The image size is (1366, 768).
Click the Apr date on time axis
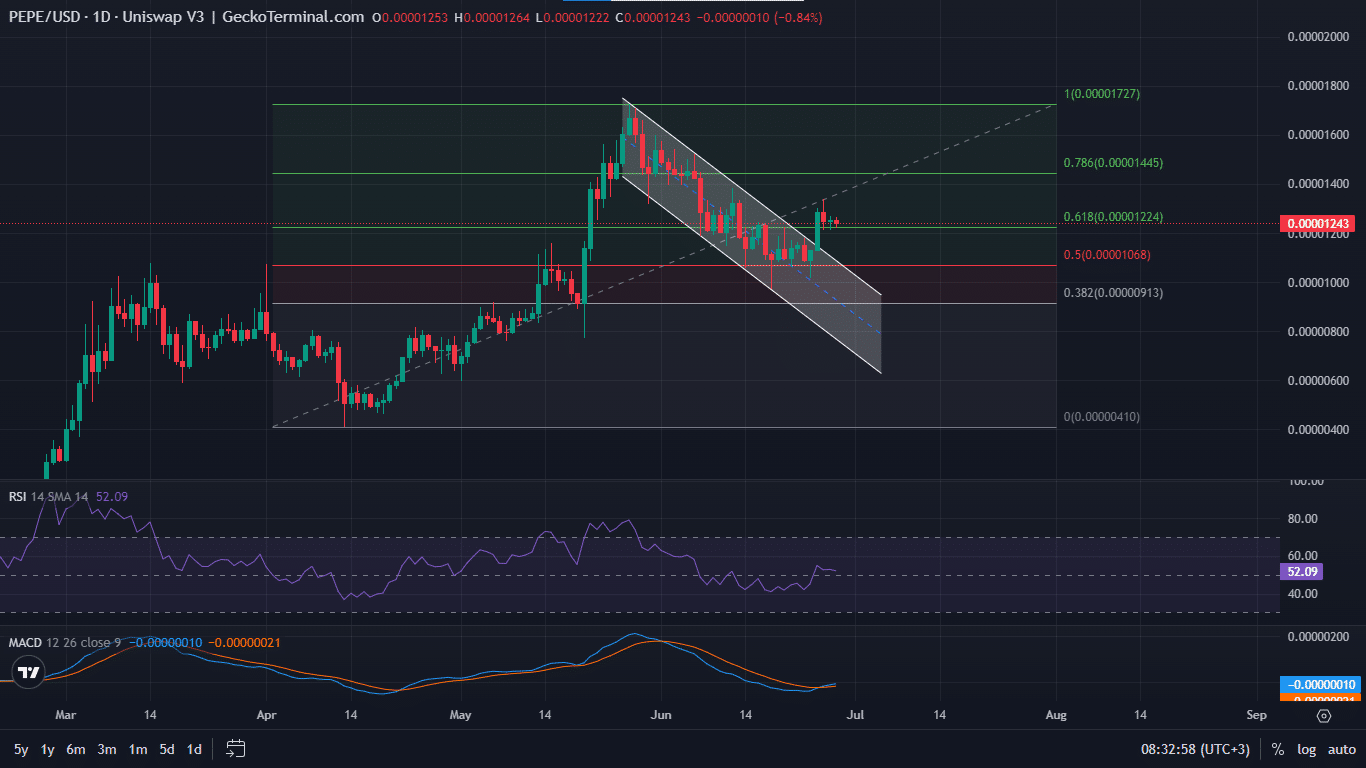266,716
